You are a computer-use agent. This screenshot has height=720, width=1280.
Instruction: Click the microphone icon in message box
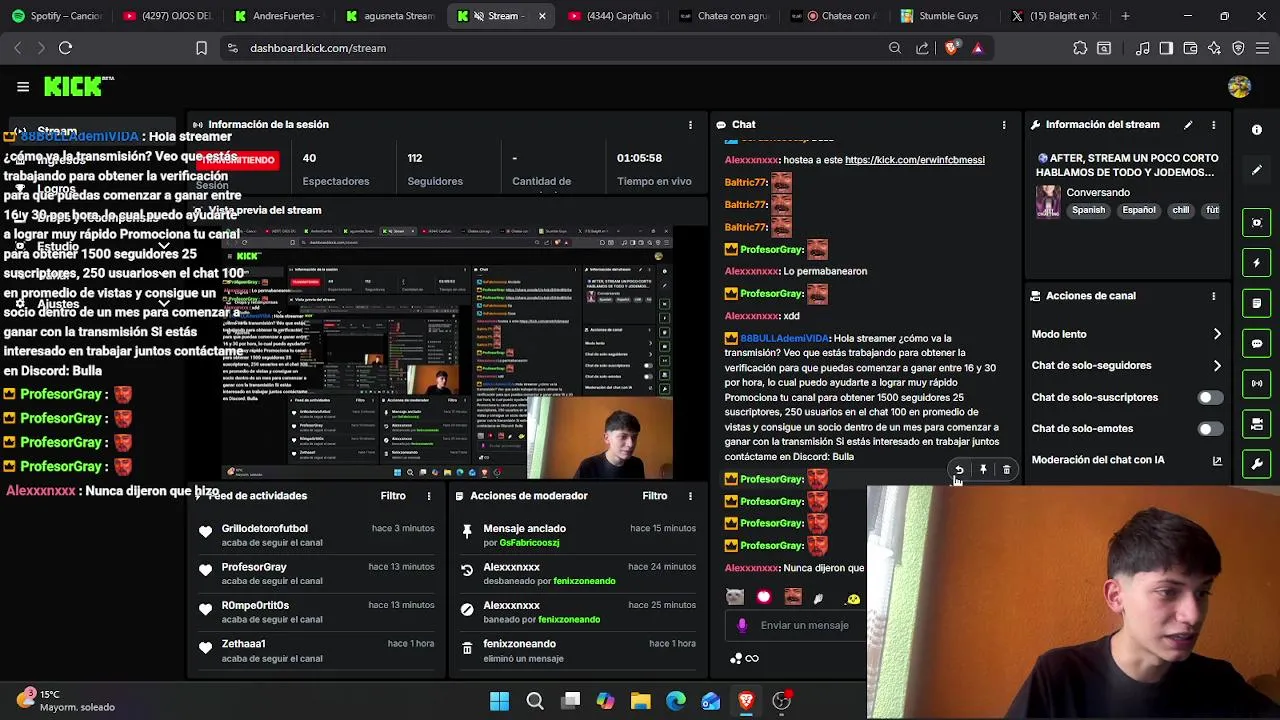pyautogui.click(x=742, y=625)
